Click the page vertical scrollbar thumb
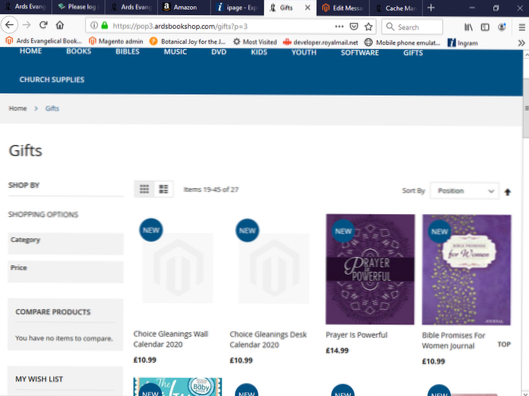 coord(526,108)
